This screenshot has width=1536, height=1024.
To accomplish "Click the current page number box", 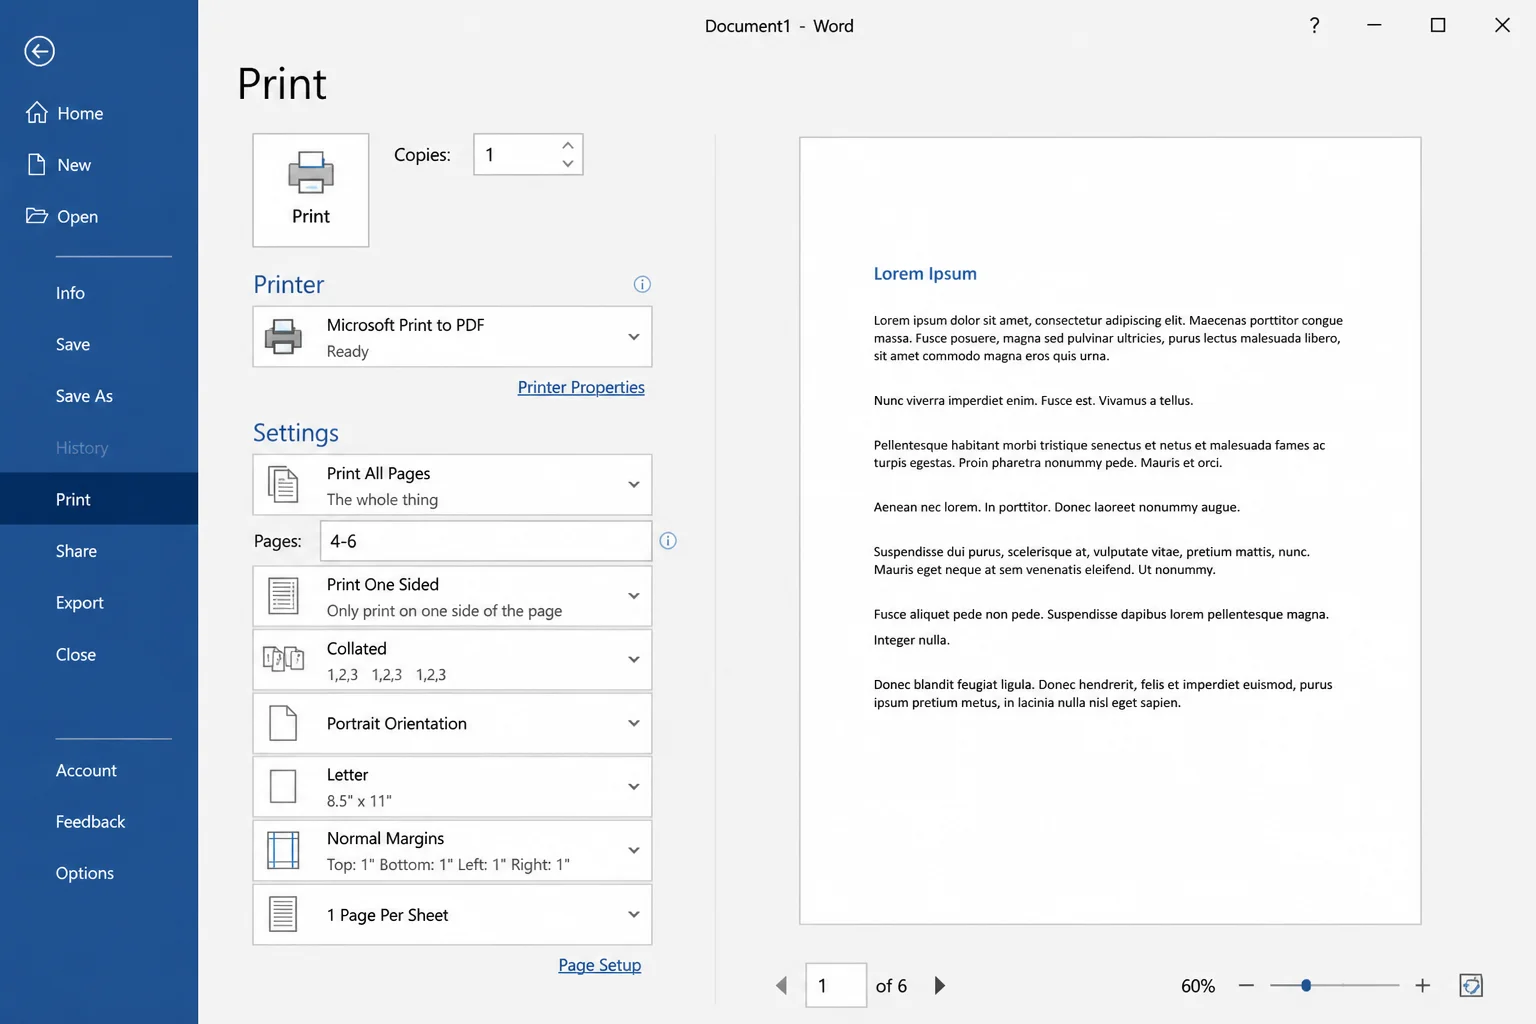I will click(x=836, y=986).
